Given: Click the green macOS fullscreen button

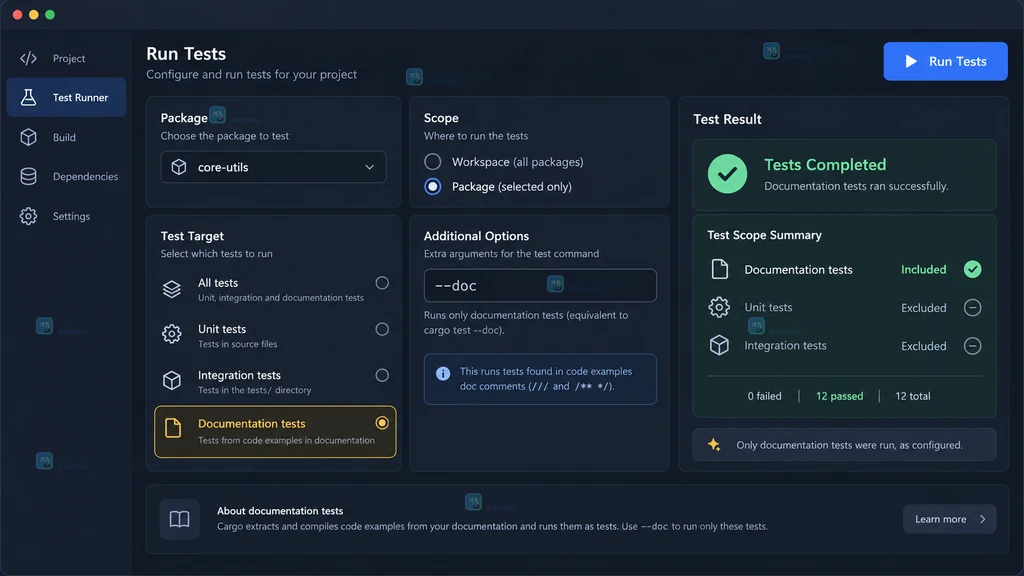Looking at the screenshot, I should tap(50, 14).
